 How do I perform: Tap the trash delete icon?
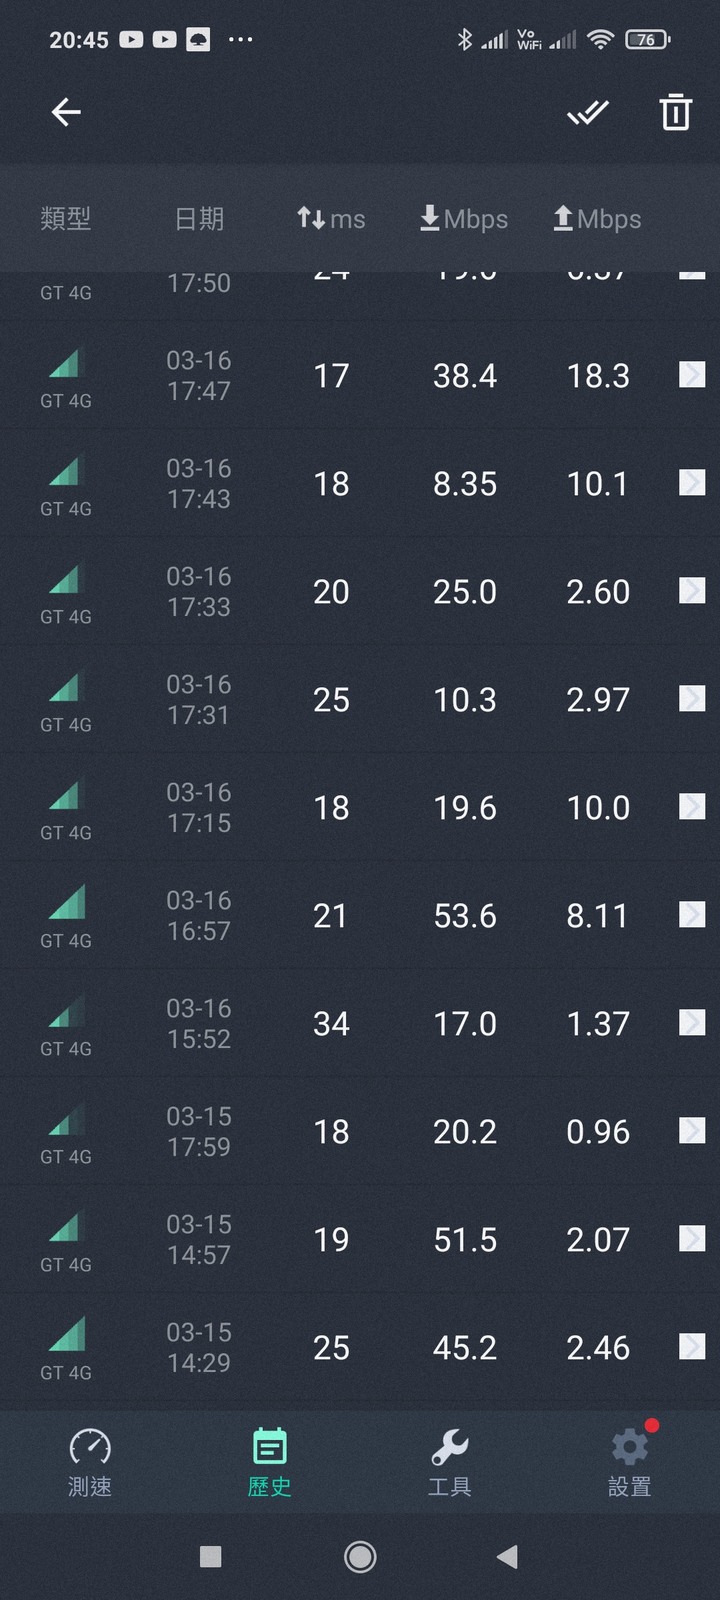(x=676, y=112)
